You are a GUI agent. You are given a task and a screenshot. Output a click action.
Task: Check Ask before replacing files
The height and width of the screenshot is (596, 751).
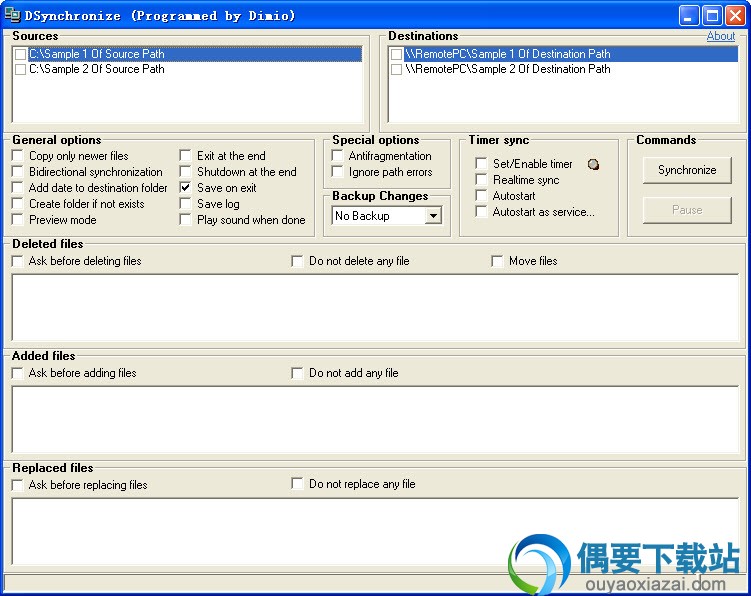18,485
